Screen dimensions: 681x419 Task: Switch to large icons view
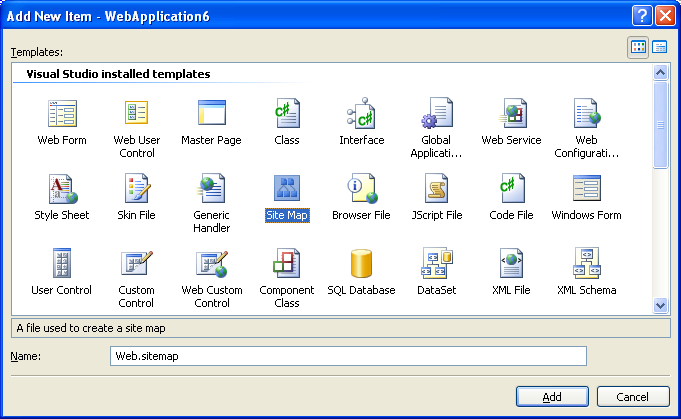(x=638, y=47)
